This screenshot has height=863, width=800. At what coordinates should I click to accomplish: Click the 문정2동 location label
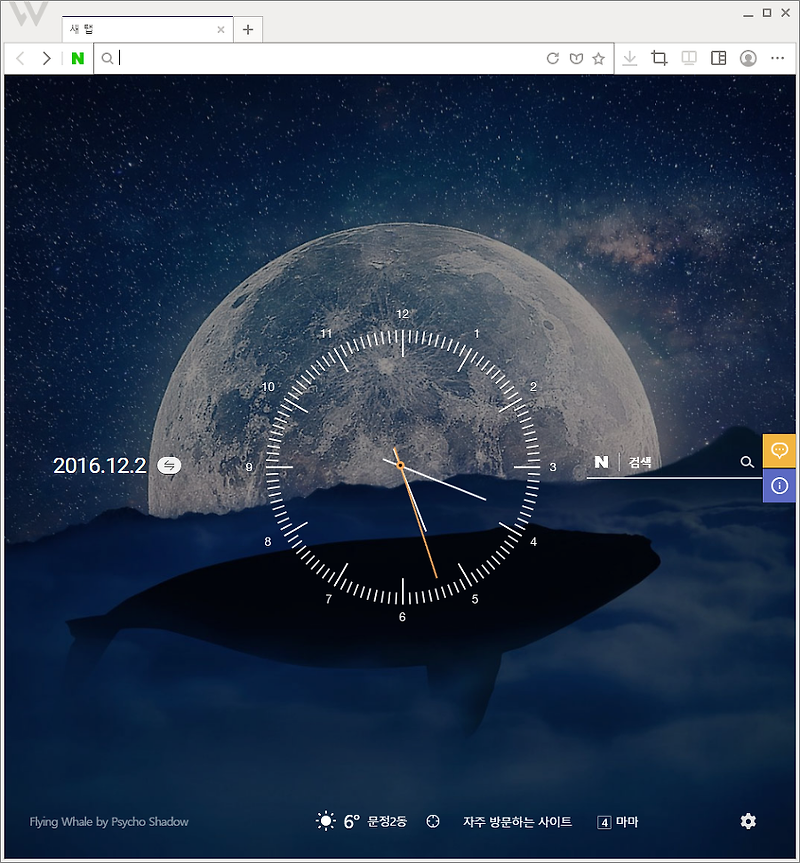coord(387,822)
